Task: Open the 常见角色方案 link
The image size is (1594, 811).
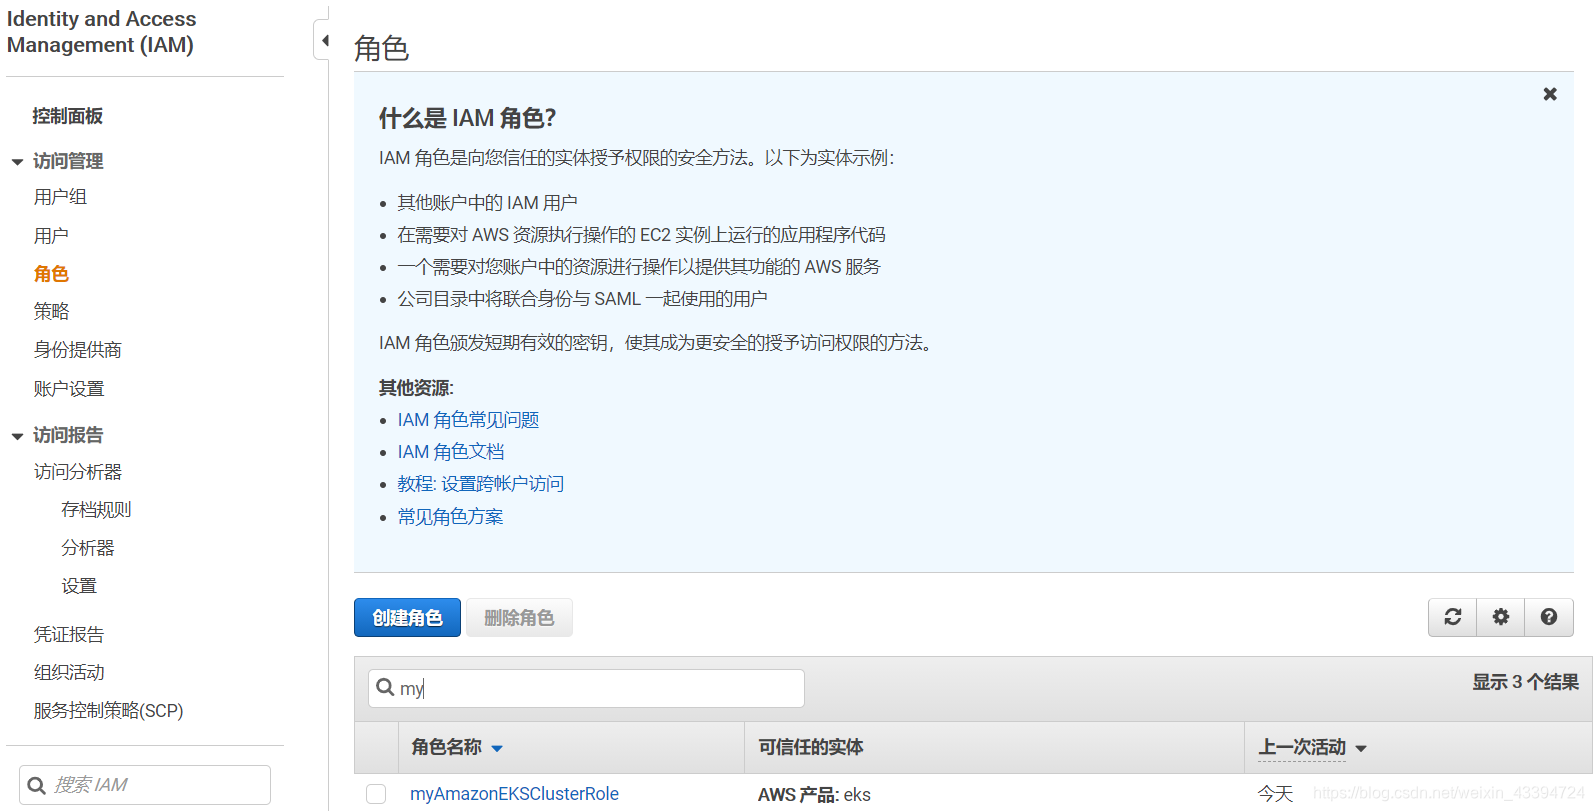Action: (450, 517)
